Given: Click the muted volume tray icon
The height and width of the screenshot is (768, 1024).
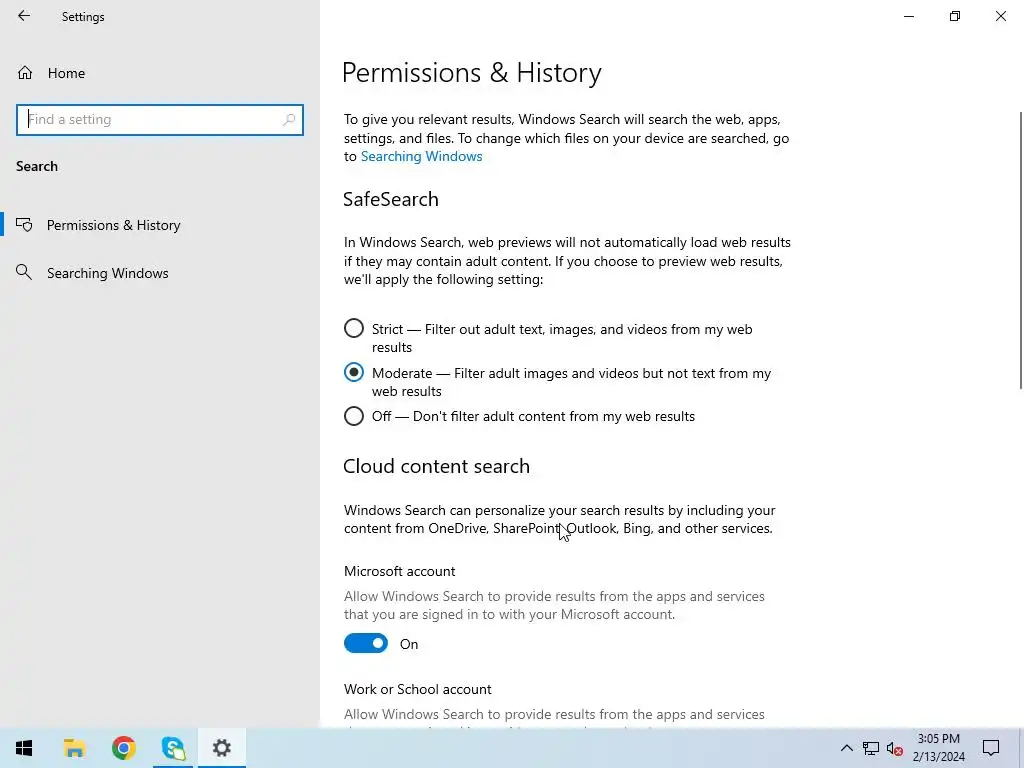Looking at the screenshot, I should [895, 748].
